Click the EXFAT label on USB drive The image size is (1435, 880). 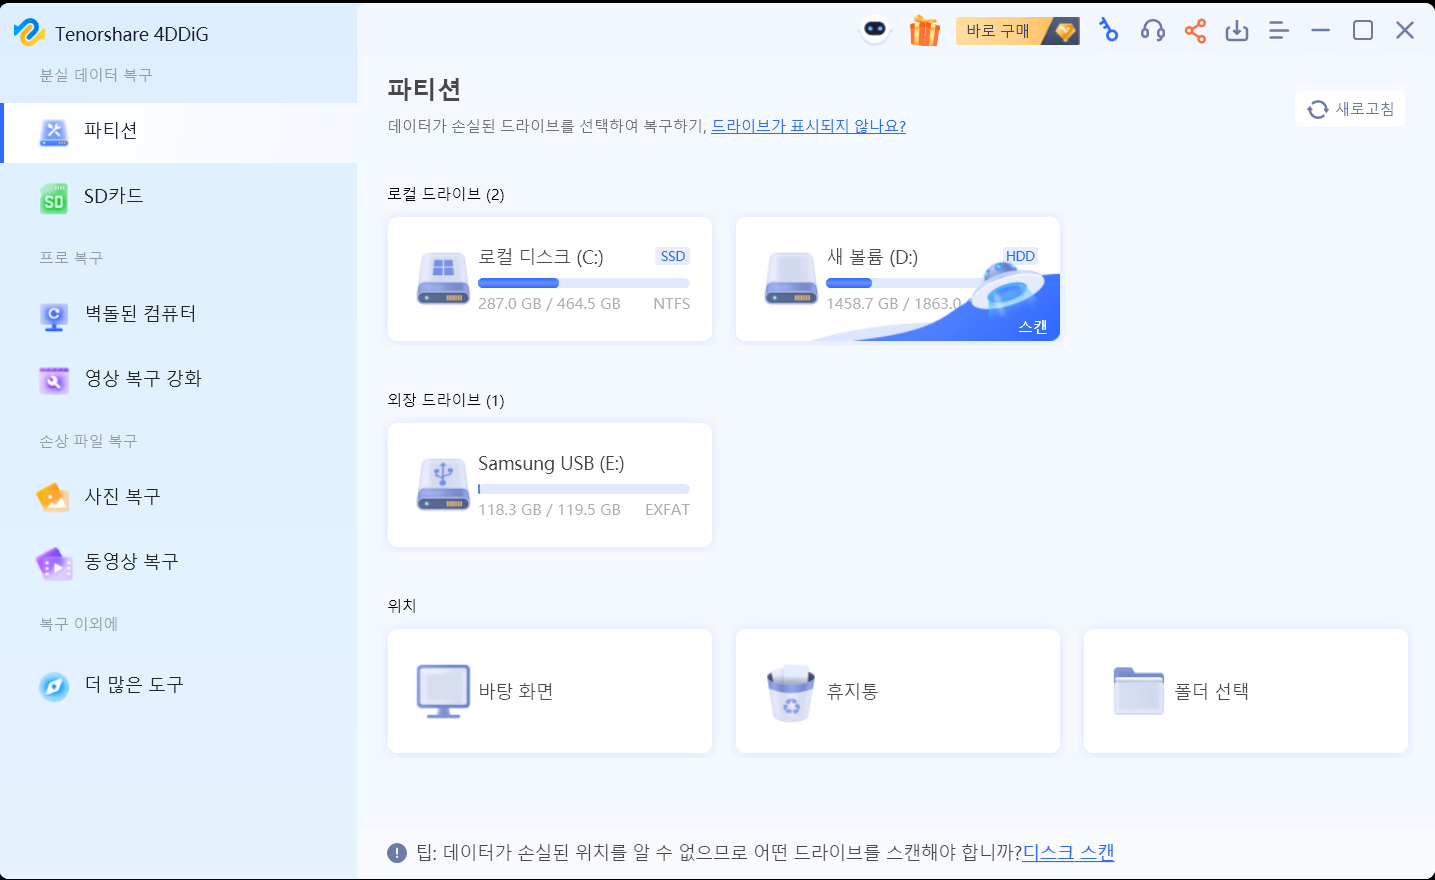click(667, 509)
